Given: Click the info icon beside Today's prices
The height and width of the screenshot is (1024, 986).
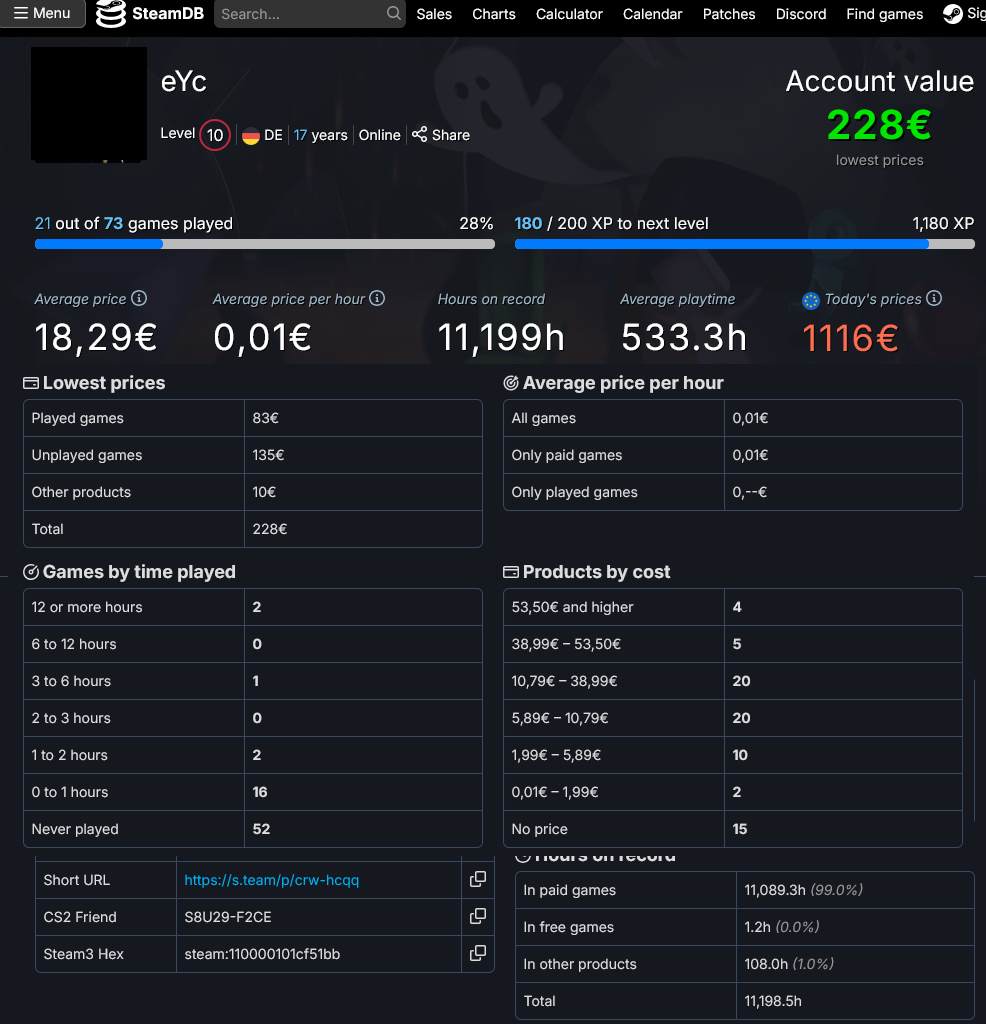Looking at the screenshot, I should click(x=934, y=298).
